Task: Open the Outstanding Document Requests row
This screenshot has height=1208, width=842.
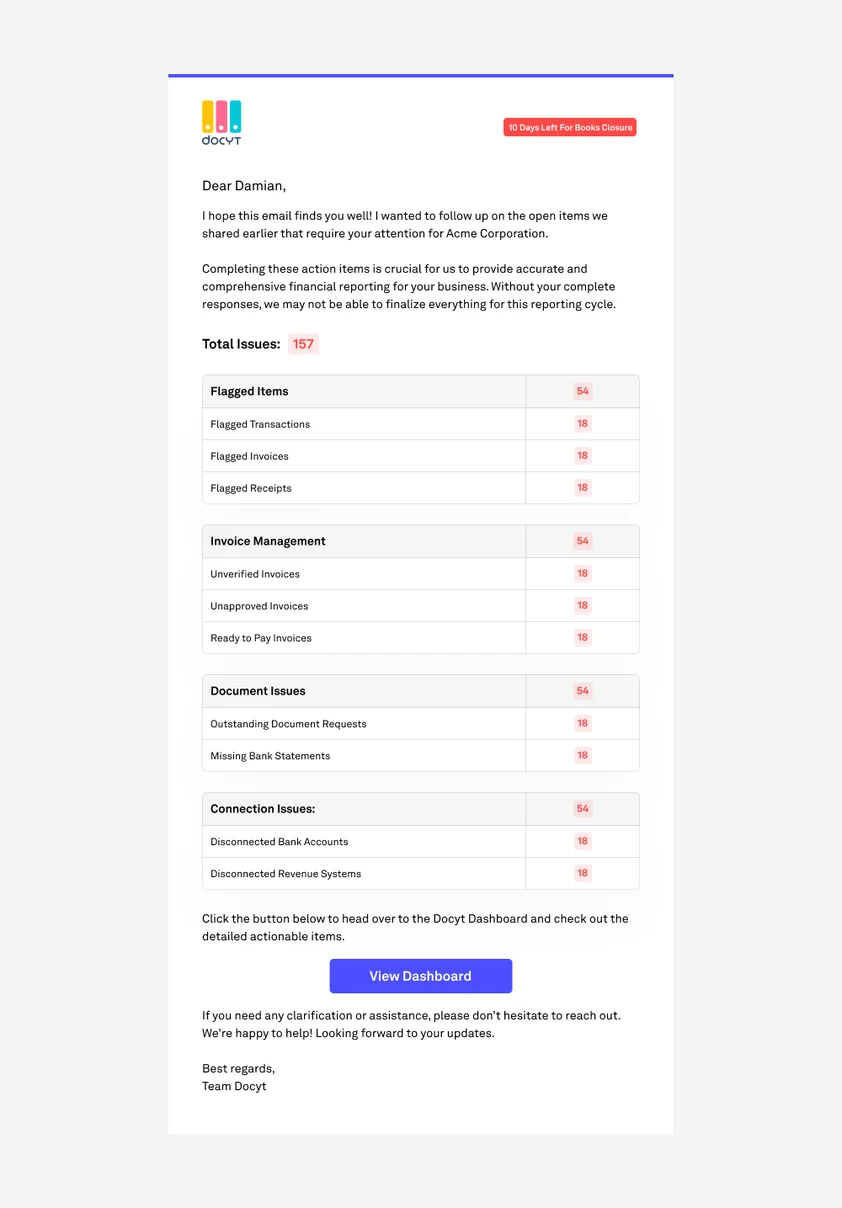Action: pyautogui.click(x=288, y=724)
